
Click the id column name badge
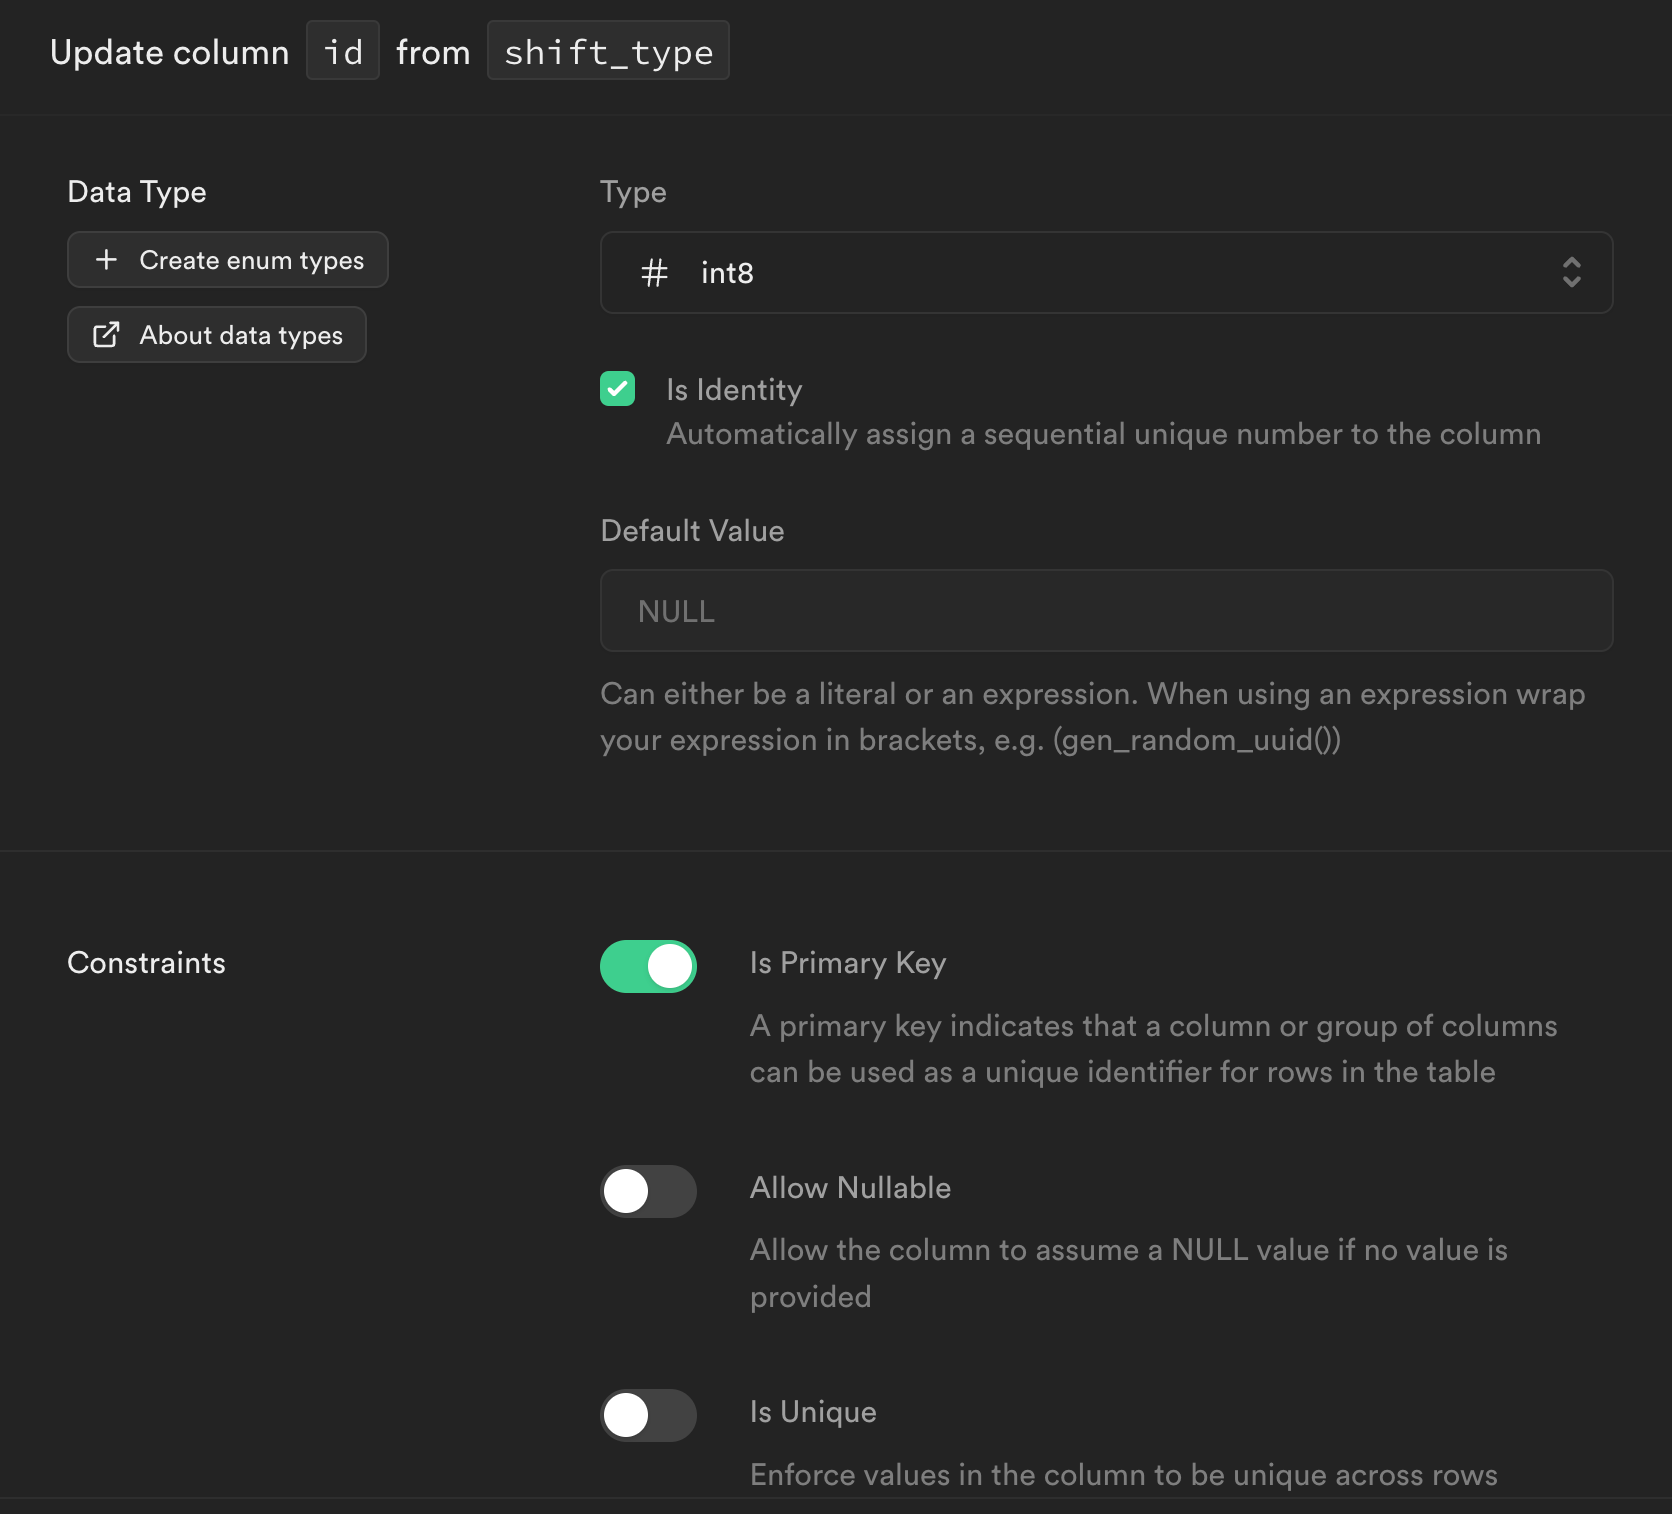point(343,51)
